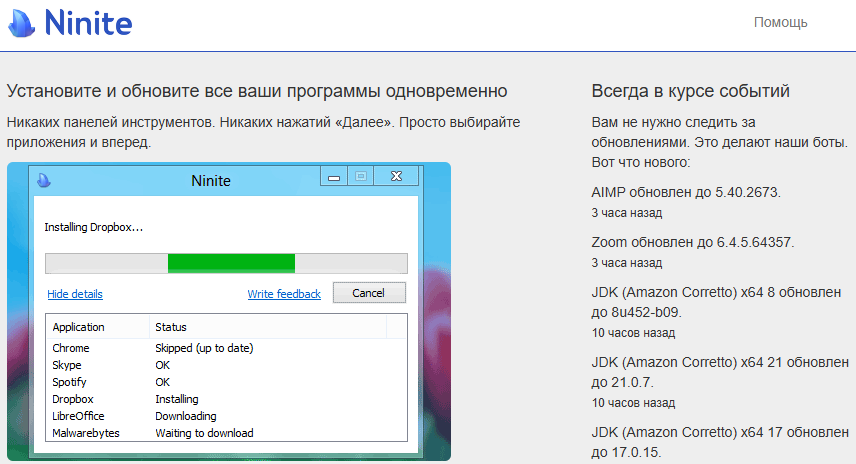This screenshot has width=856, height=464.
Task: Cancel the installation
Action: tap(369, 293)
